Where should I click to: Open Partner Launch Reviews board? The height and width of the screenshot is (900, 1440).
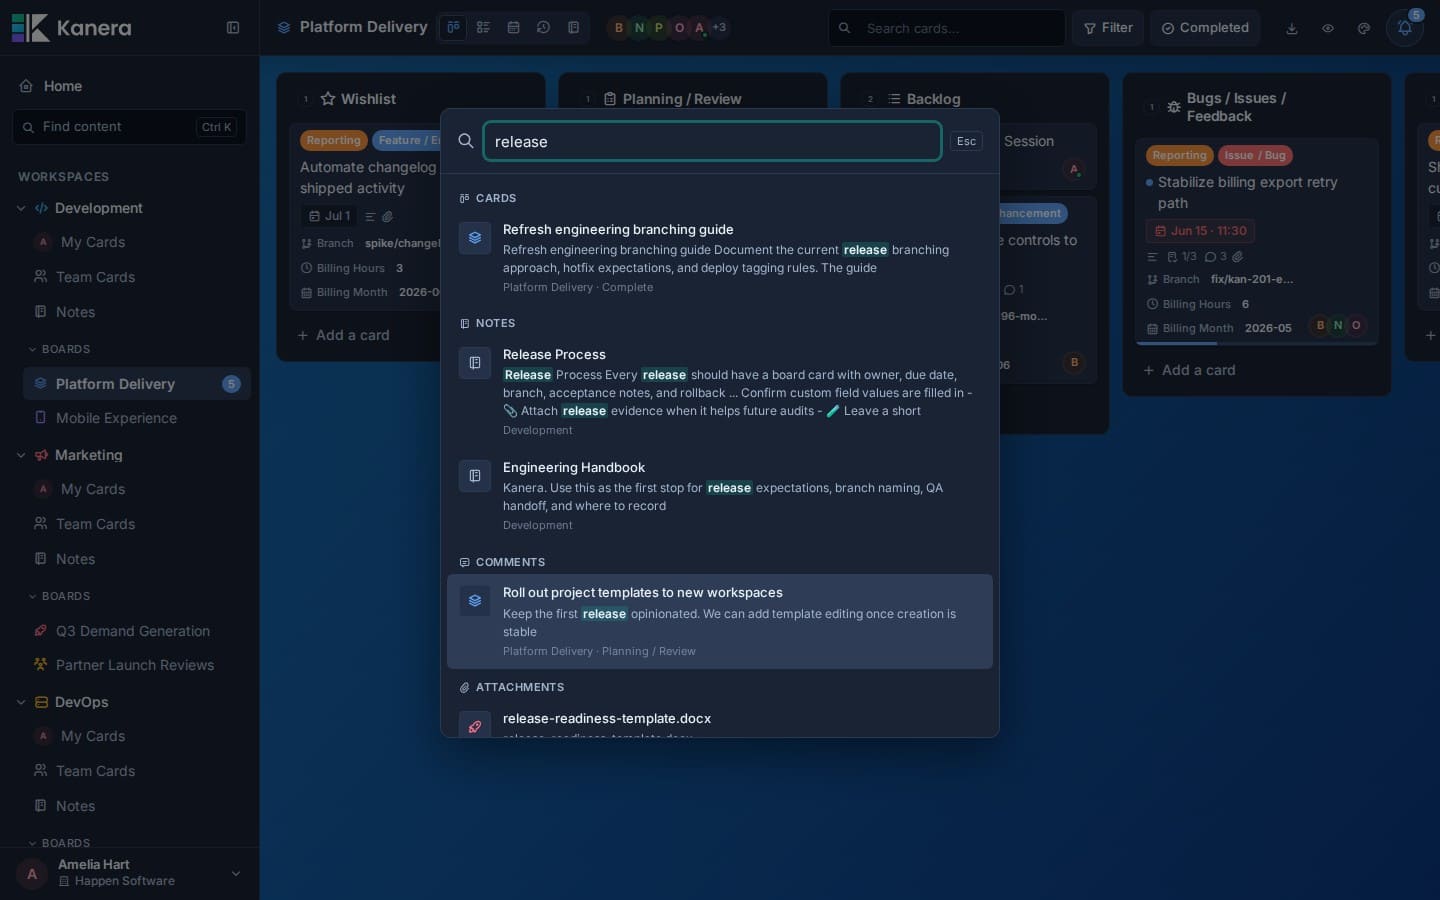(x=137, y=665)
